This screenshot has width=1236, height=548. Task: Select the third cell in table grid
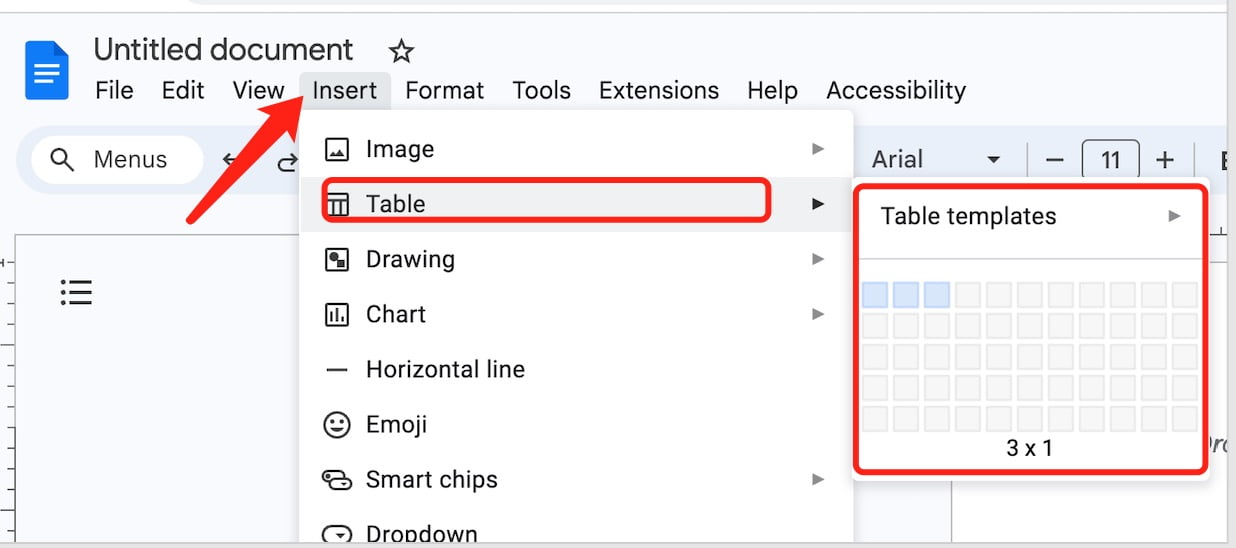pos(937,295)
